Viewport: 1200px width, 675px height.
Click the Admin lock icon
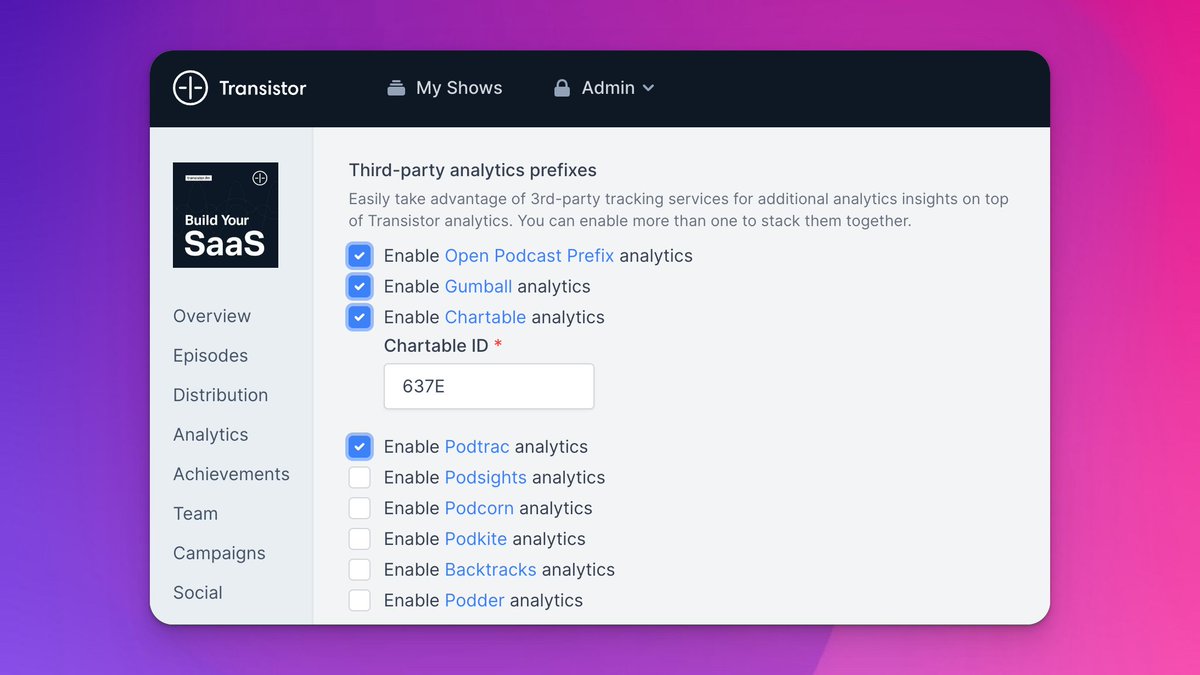(562, 88)
